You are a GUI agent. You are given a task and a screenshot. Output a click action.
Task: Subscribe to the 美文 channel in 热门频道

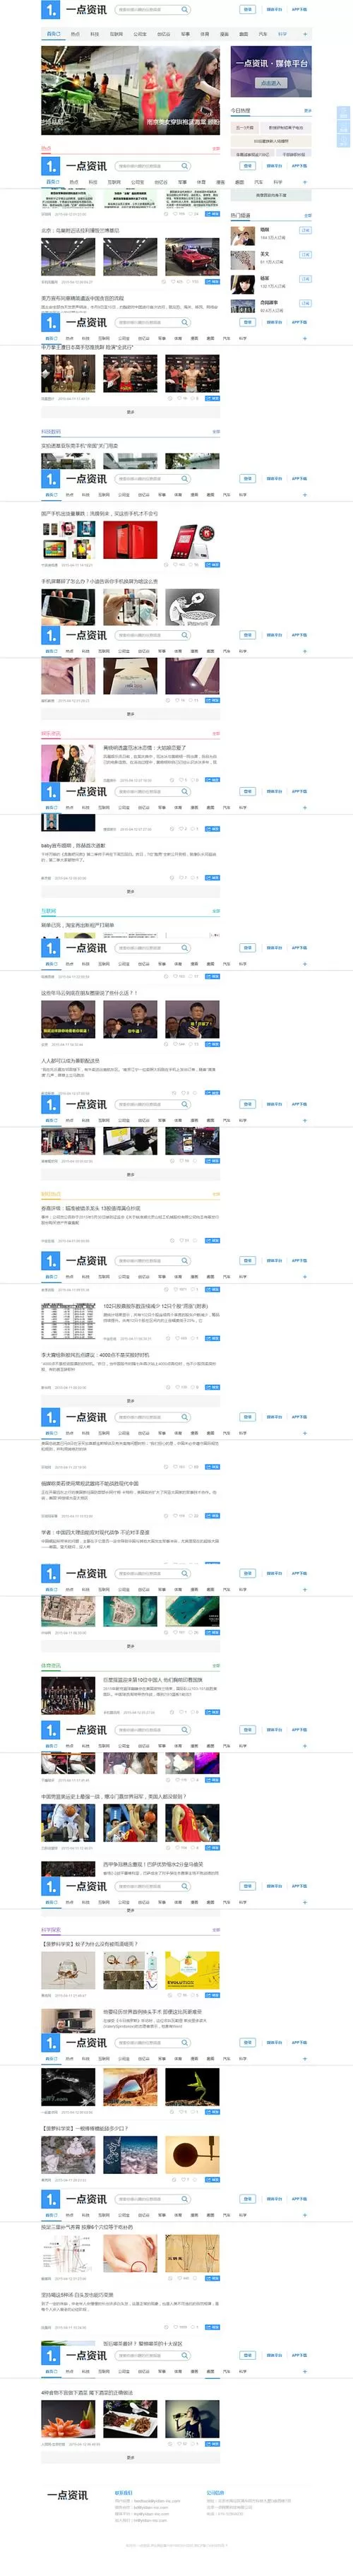pos(305,254)
